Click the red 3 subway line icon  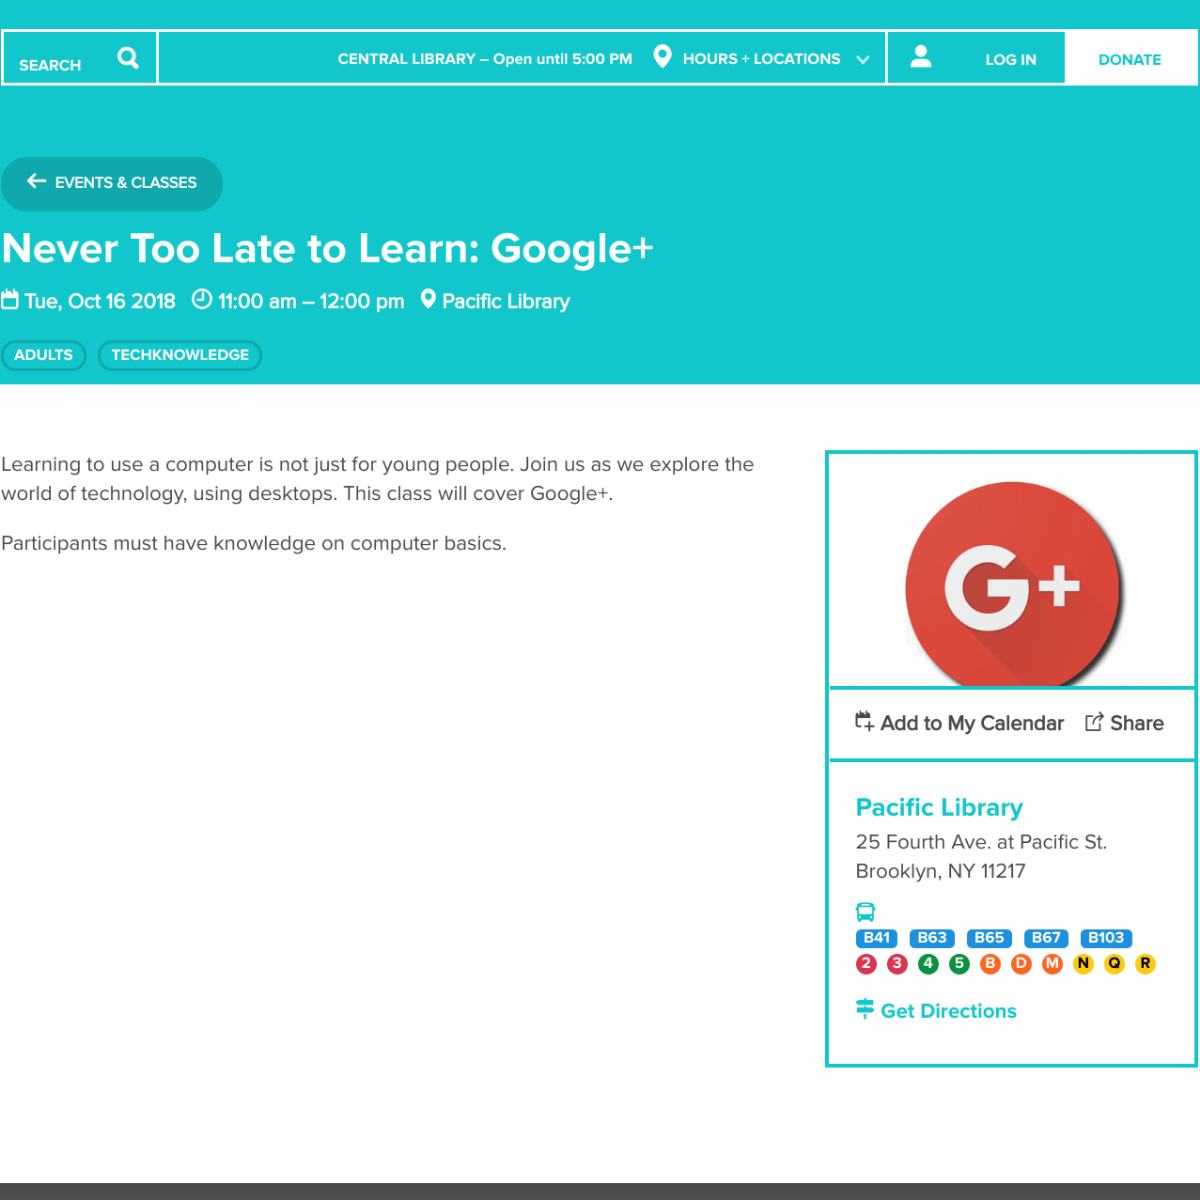click(x=898, y=964)
